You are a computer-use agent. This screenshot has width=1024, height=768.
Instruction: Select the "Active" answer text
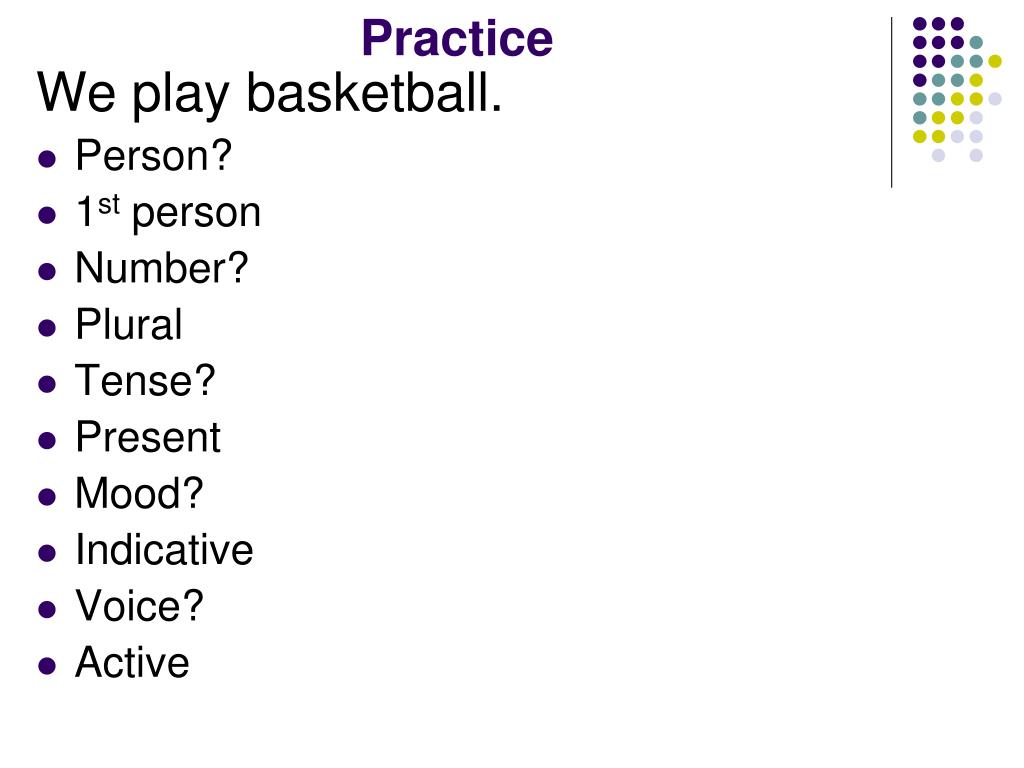click(x=133, y=662)
